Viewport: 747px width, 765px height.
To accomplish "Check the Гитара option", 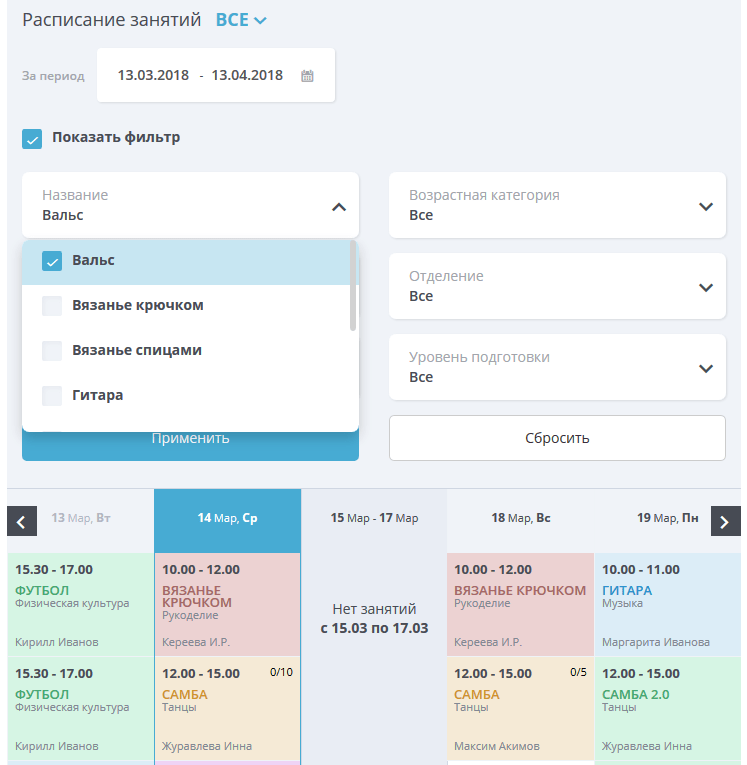I will pyautogui.click(x=52, y=396).
